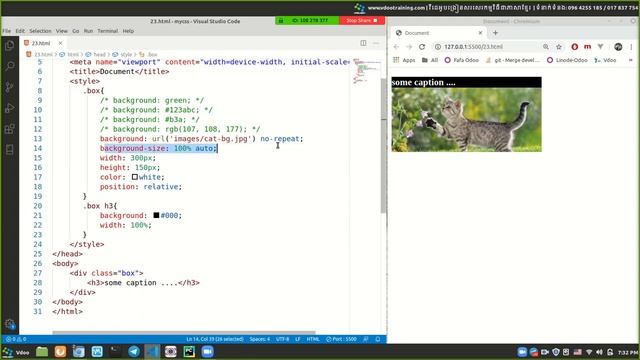
Task: Click the white color swatch on line 17
Action: pyautogui.click(x=135, y=177)
